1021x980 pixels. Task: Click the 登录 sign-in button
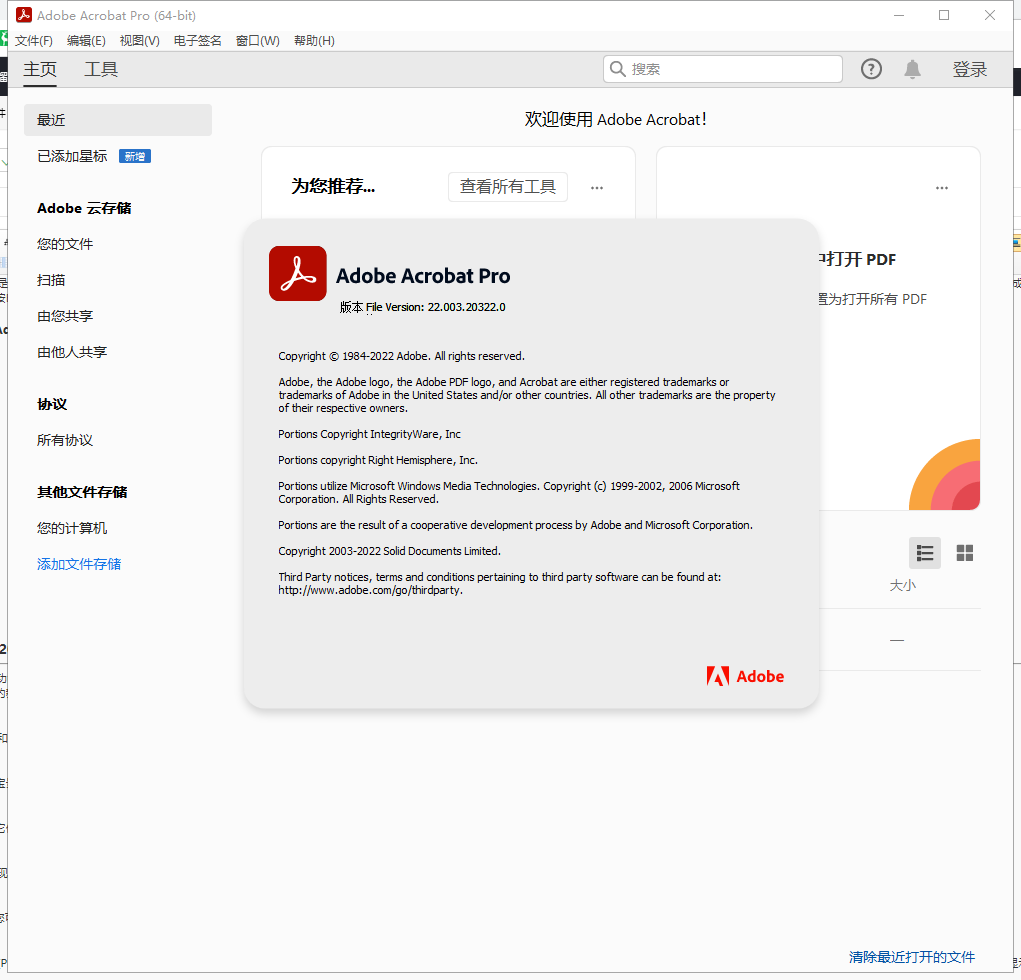pos(970,69)
